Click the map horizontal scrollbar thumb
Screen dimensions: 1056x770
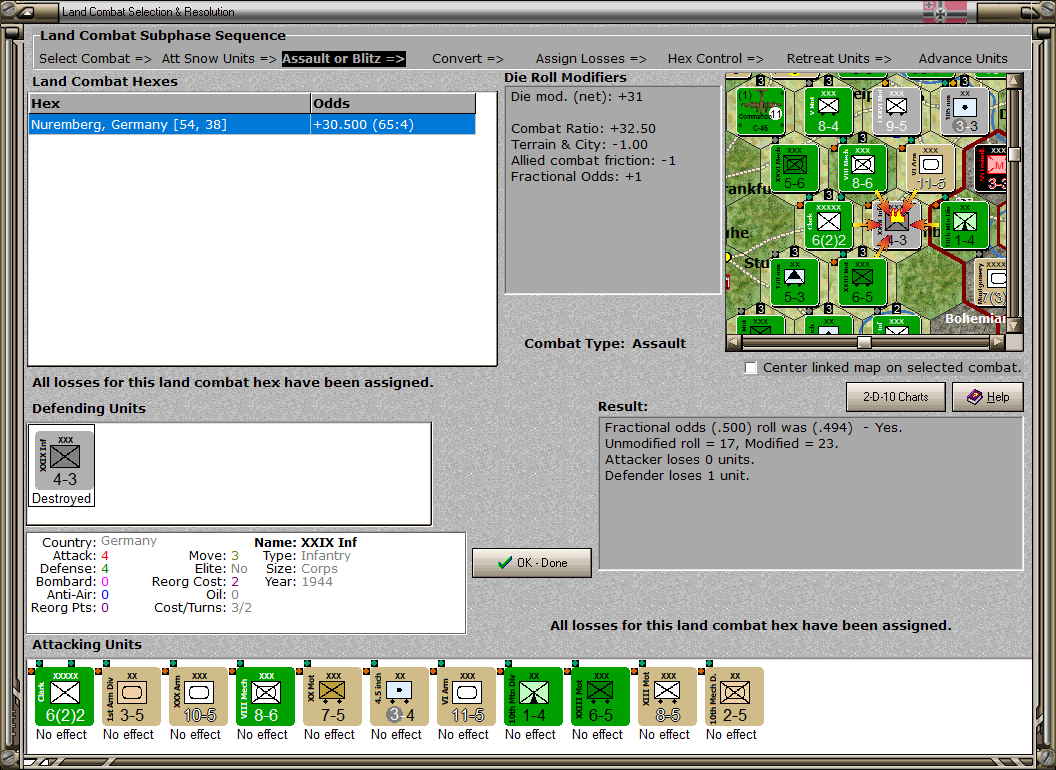pos(864,342)
